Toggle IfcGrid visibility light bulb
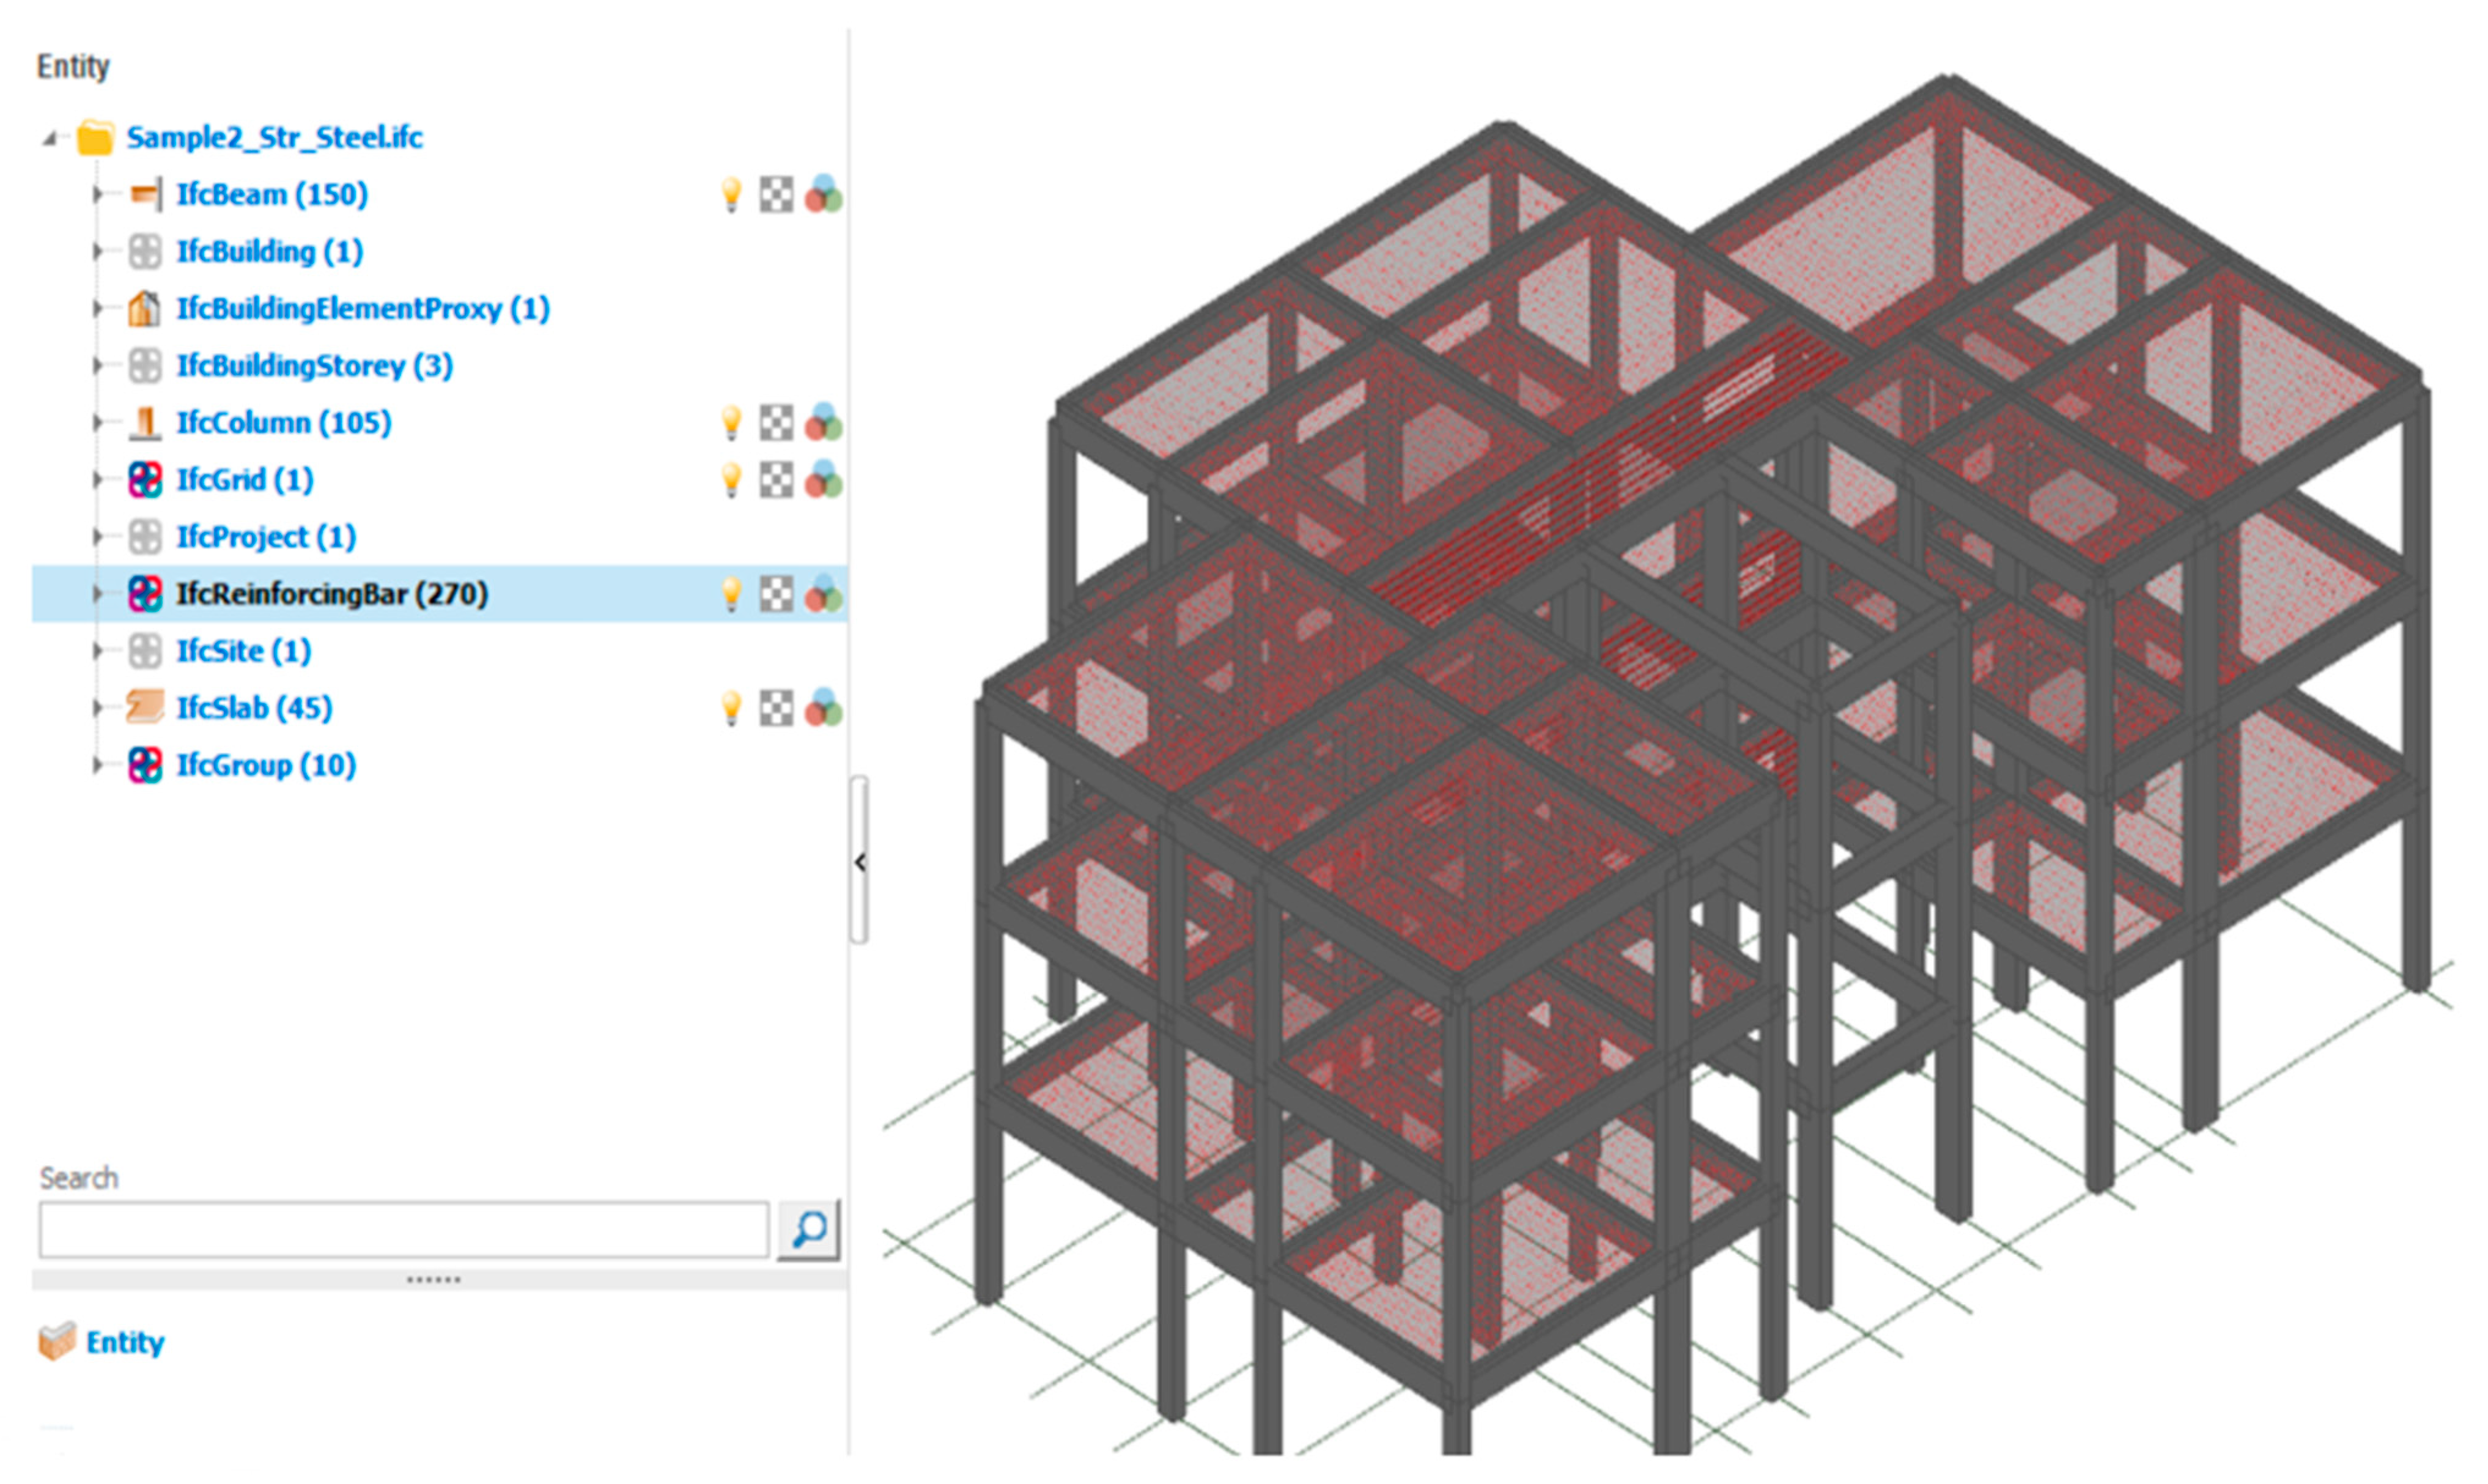The width and height of the screenshot is (2488, 1484). point(732,480)
